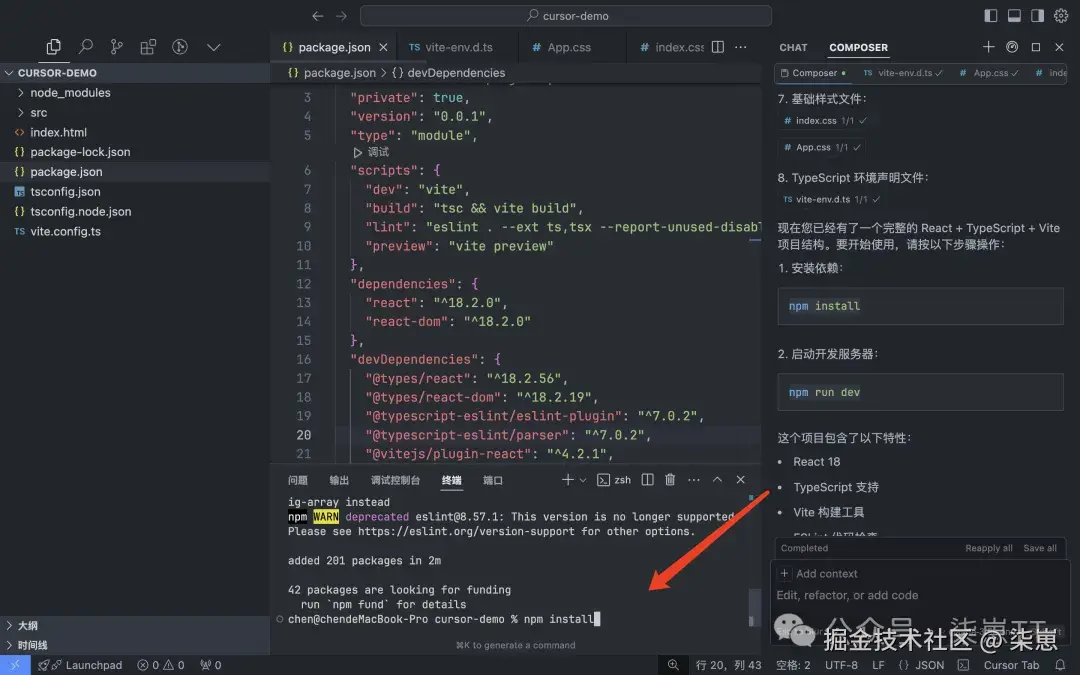Image resolution: width=1080 pixels, height=675 pixels.
Task: Open terminal more actions ellipsis
Action: (x=694, y=479)
